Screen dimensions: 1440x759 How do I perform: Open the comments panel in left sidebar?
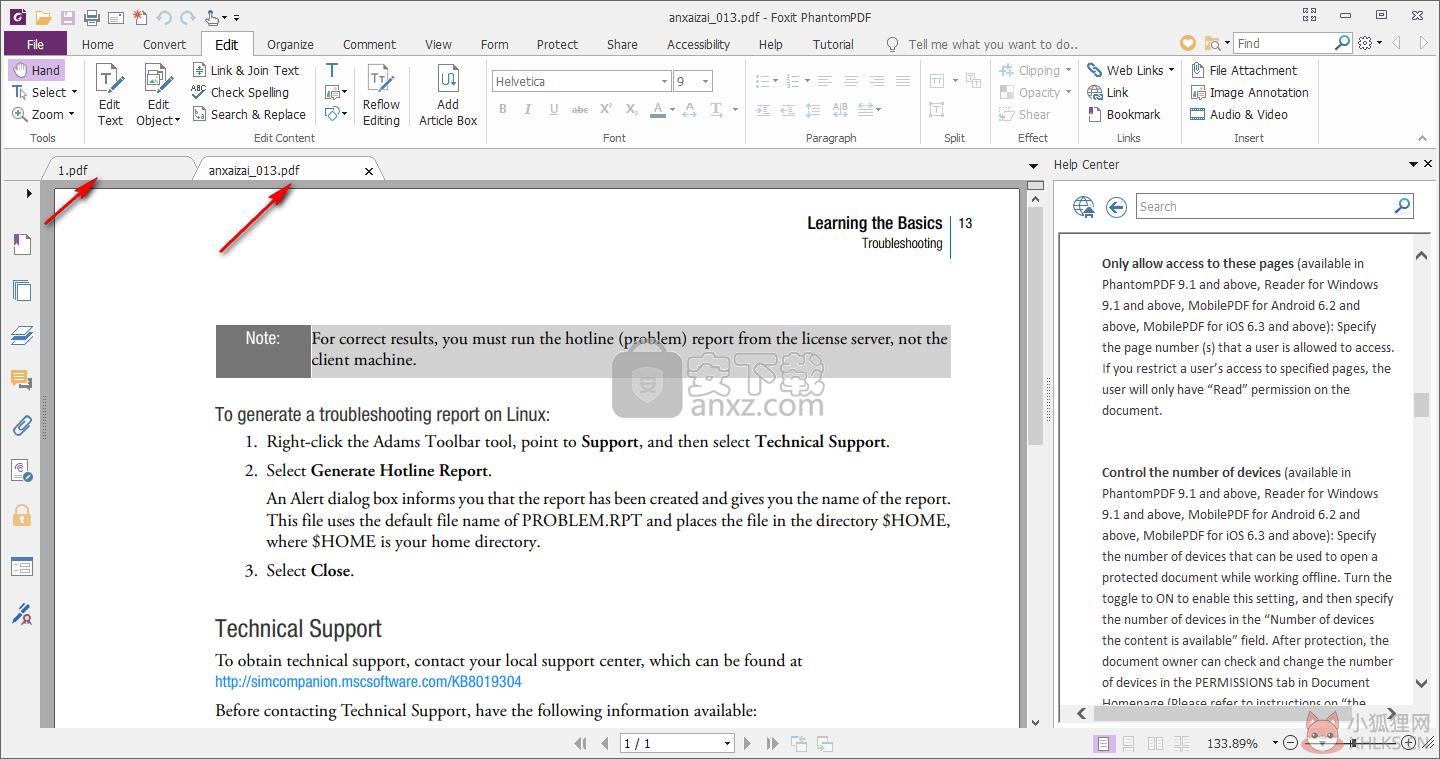point(21,380)
